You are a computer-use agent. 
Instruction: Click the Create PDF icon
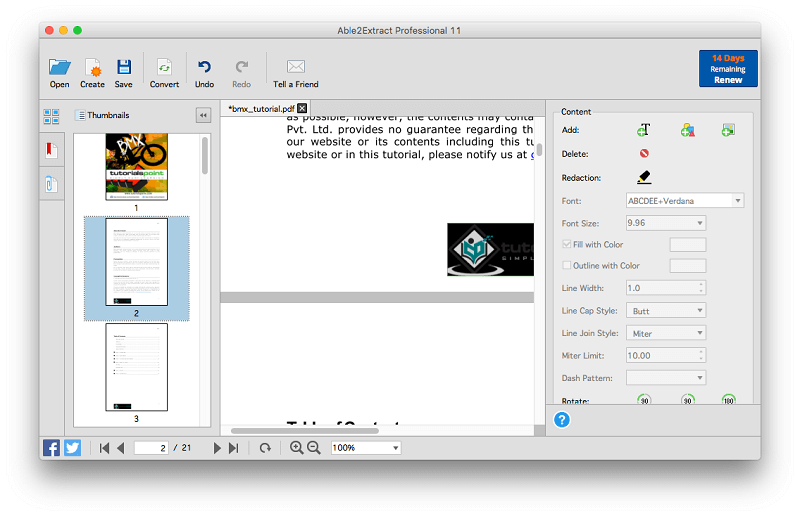[x=93, y=67]
